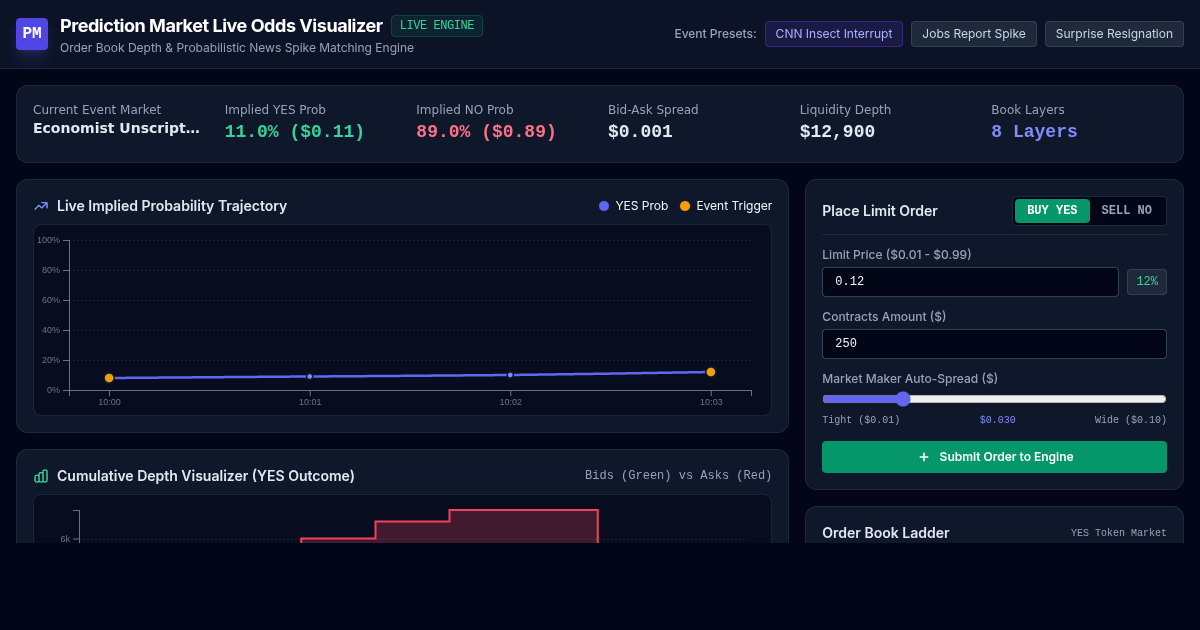The image size is (1200, 630).
Task: Click the plus icon on Submit Order
Action: [x=924, y=457]
